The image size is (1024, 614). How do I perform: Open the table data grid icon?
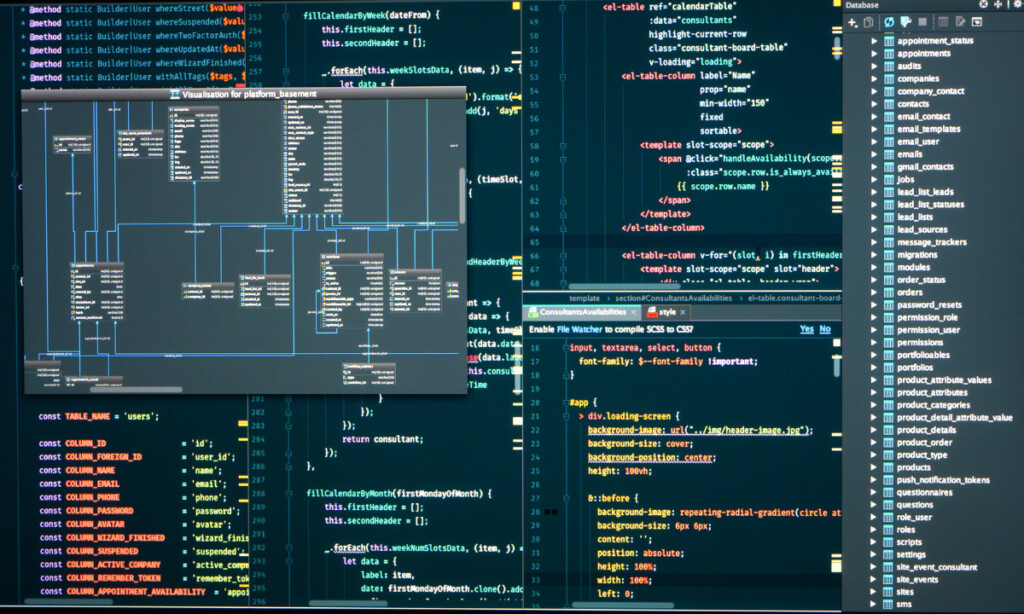(943, 21)
